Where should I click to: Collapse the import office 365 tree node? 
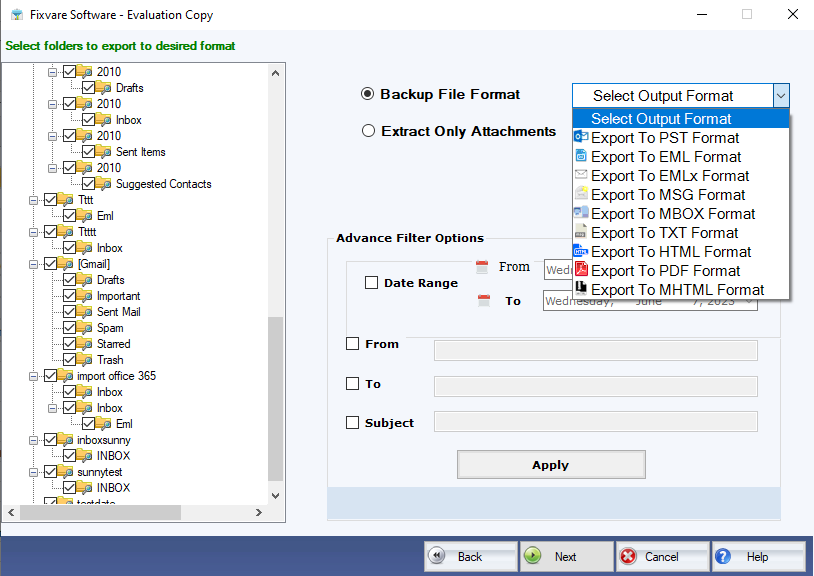[35, 375]
